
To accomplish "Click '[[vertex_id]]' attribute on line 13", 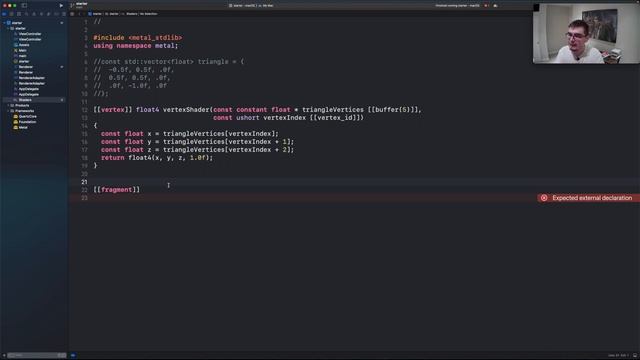I will pos(336,118).
